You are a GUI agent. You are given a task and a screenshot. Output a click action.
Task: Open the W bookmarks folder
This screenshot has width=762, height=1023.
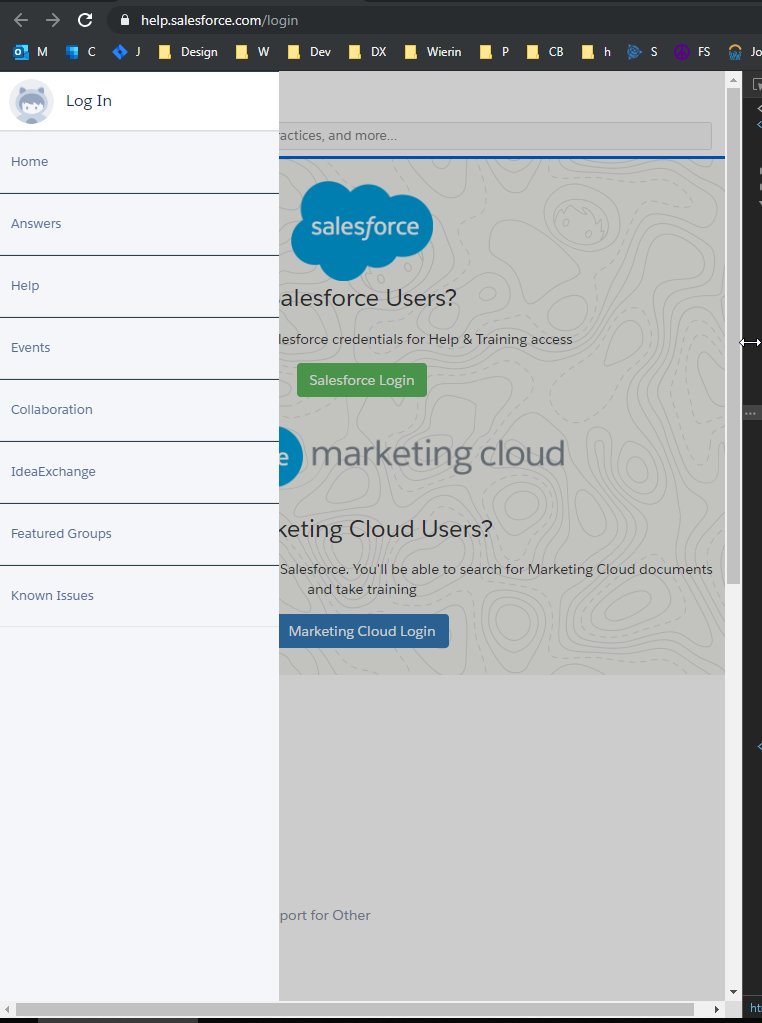click(x=252, y=52)
